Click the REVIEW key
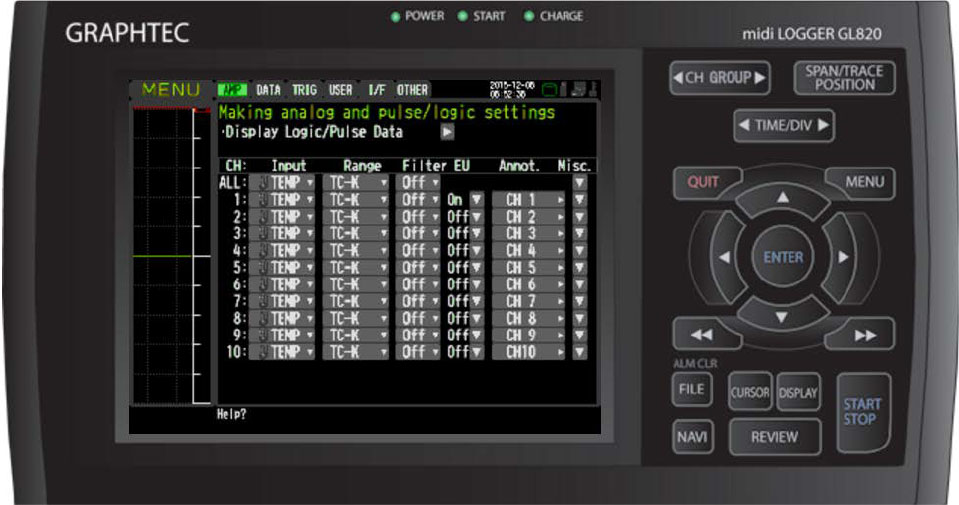The width and height of the screenshot is (959, 505). click(774, 437)
